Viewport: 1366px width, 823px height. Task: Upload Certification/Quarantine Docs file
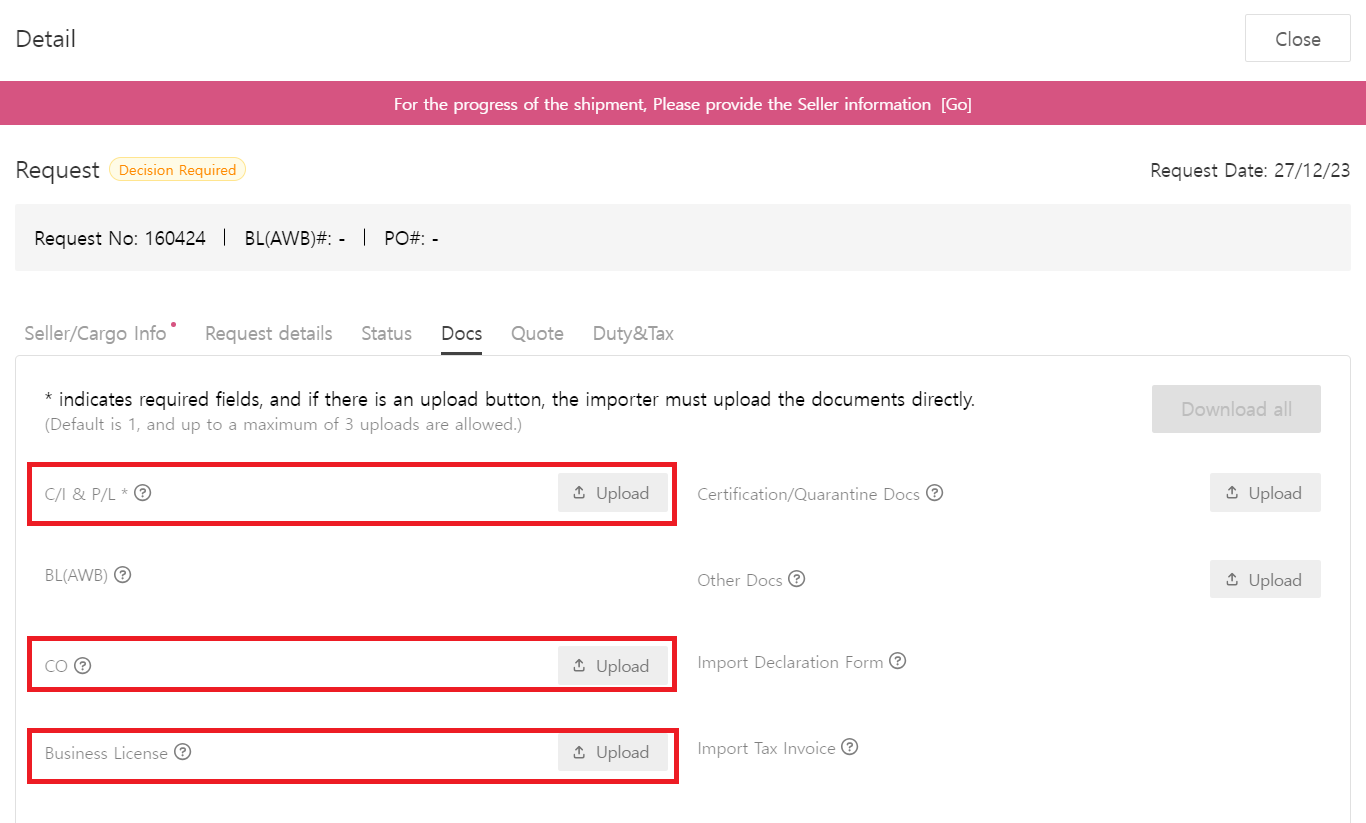point(1264,493)
